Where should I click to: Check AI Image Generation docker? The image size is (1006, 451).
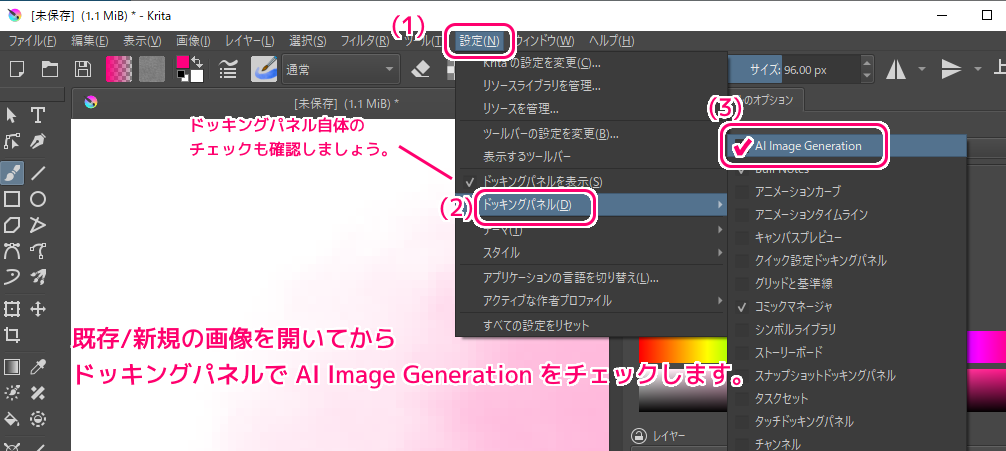click(x=847, y=146)
